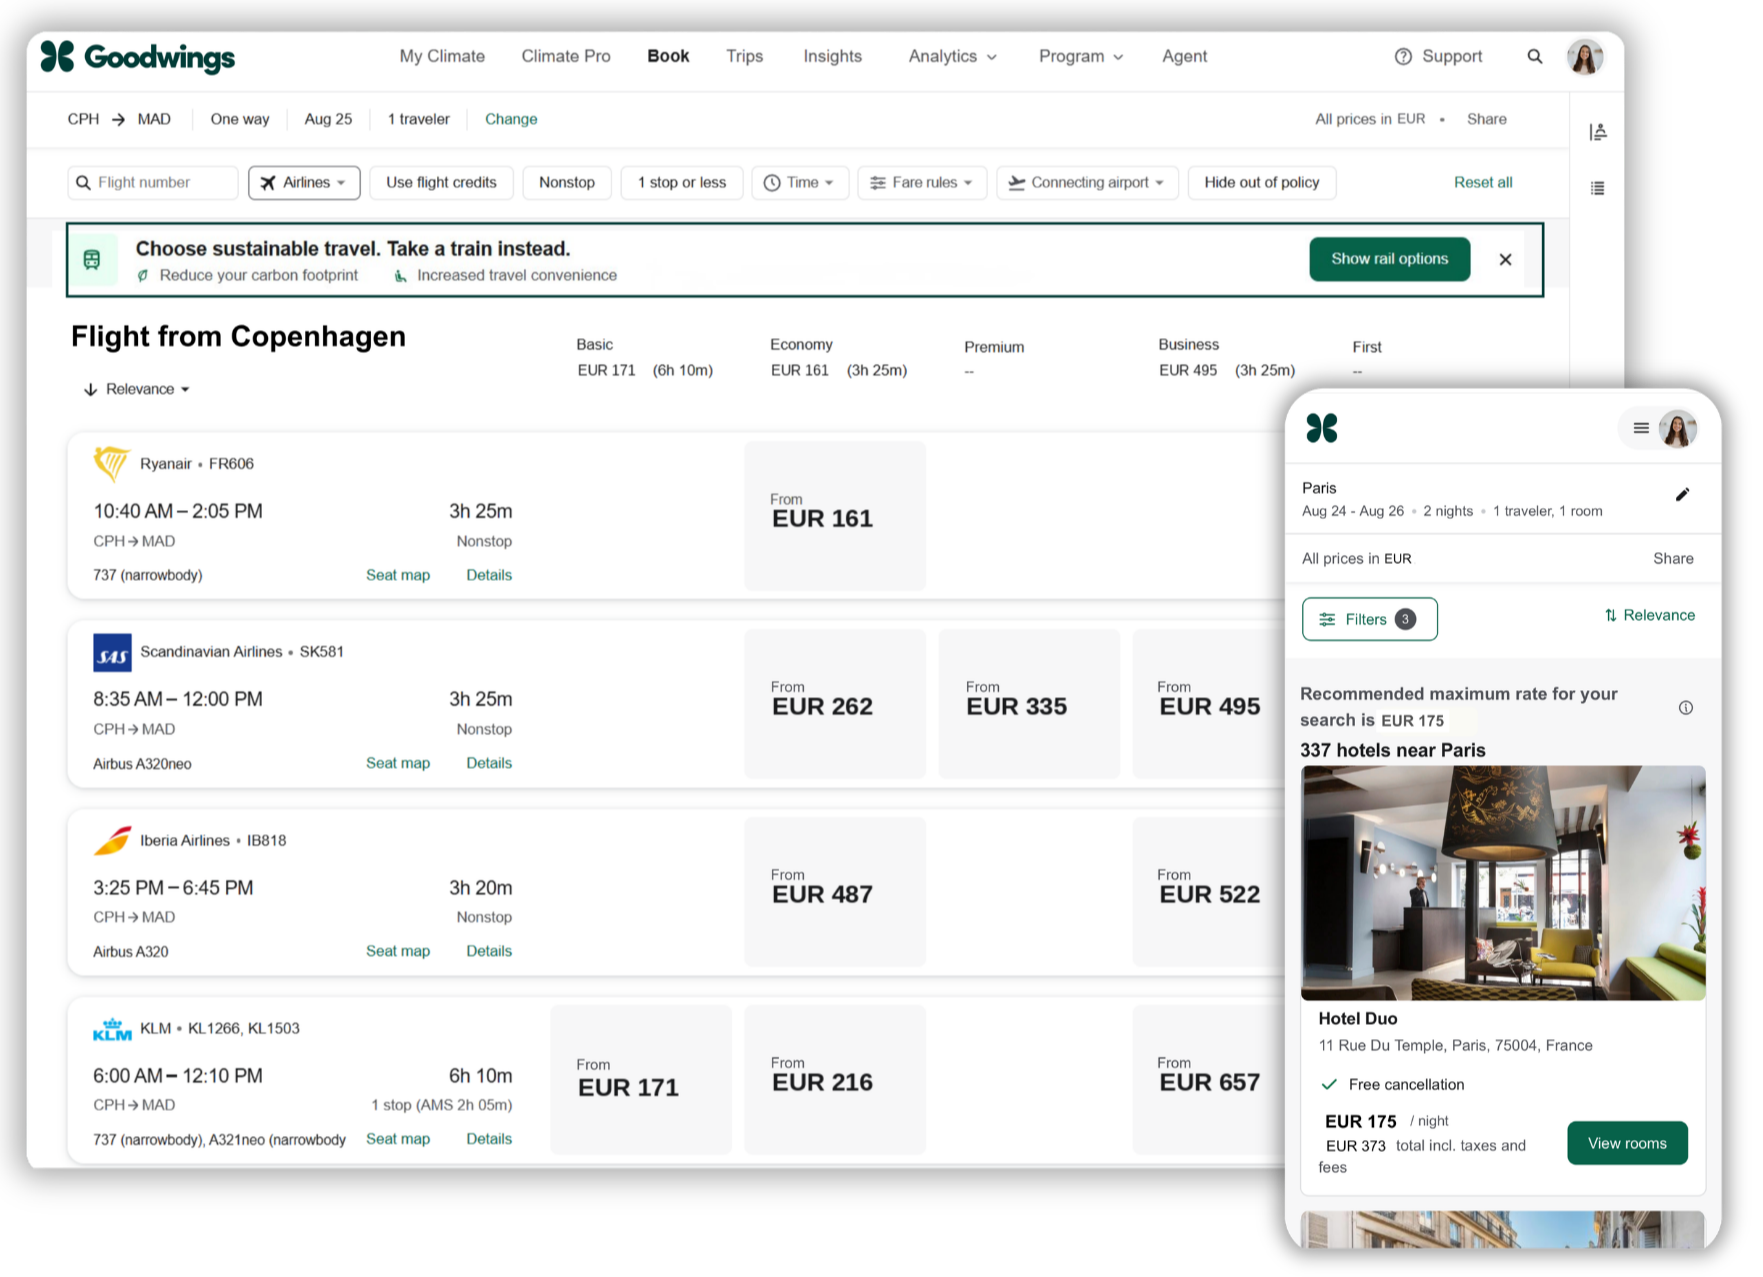1763x1277 pixels.
Task: Expand the Fare rules dropdown
Action: 922,183
